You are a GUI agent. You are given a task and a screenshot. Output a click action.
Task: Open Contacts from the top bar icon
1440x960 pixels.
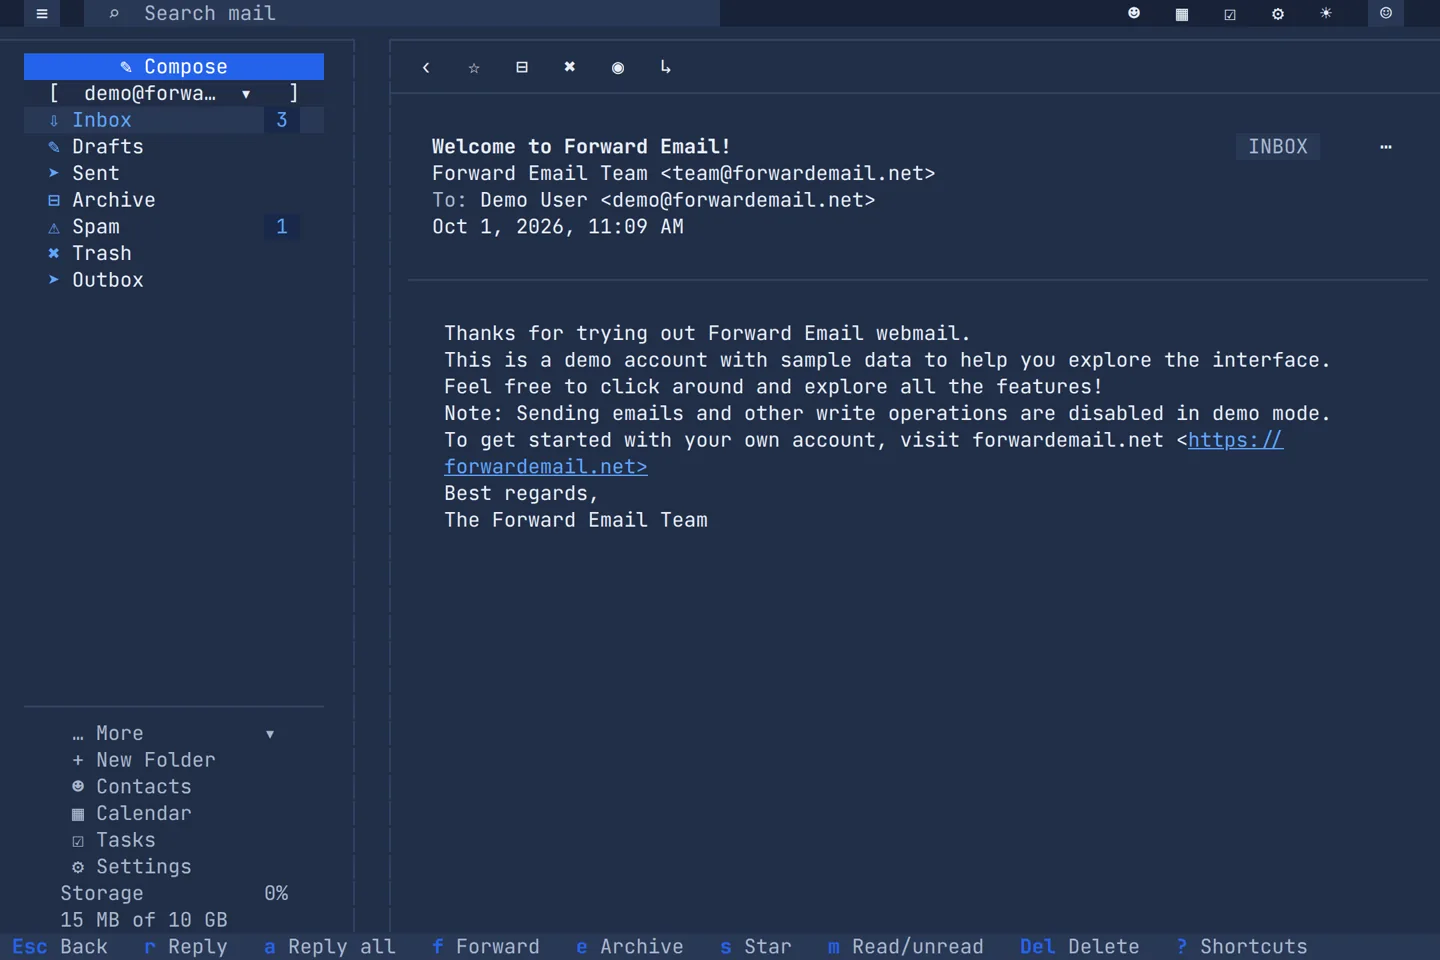pyautogui.click(x=1134, y=13)
